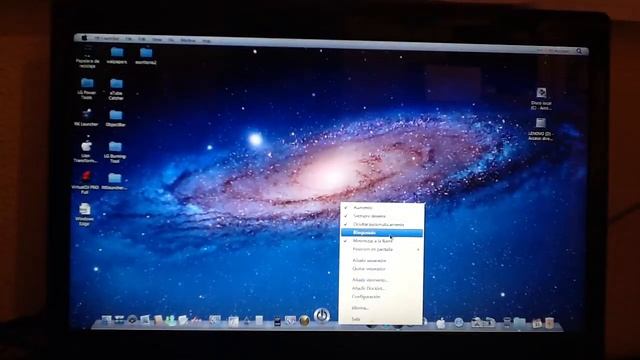Open the File menu in the top bar
The height and width of the screenshot is (360, 640).
click(129, 39)
